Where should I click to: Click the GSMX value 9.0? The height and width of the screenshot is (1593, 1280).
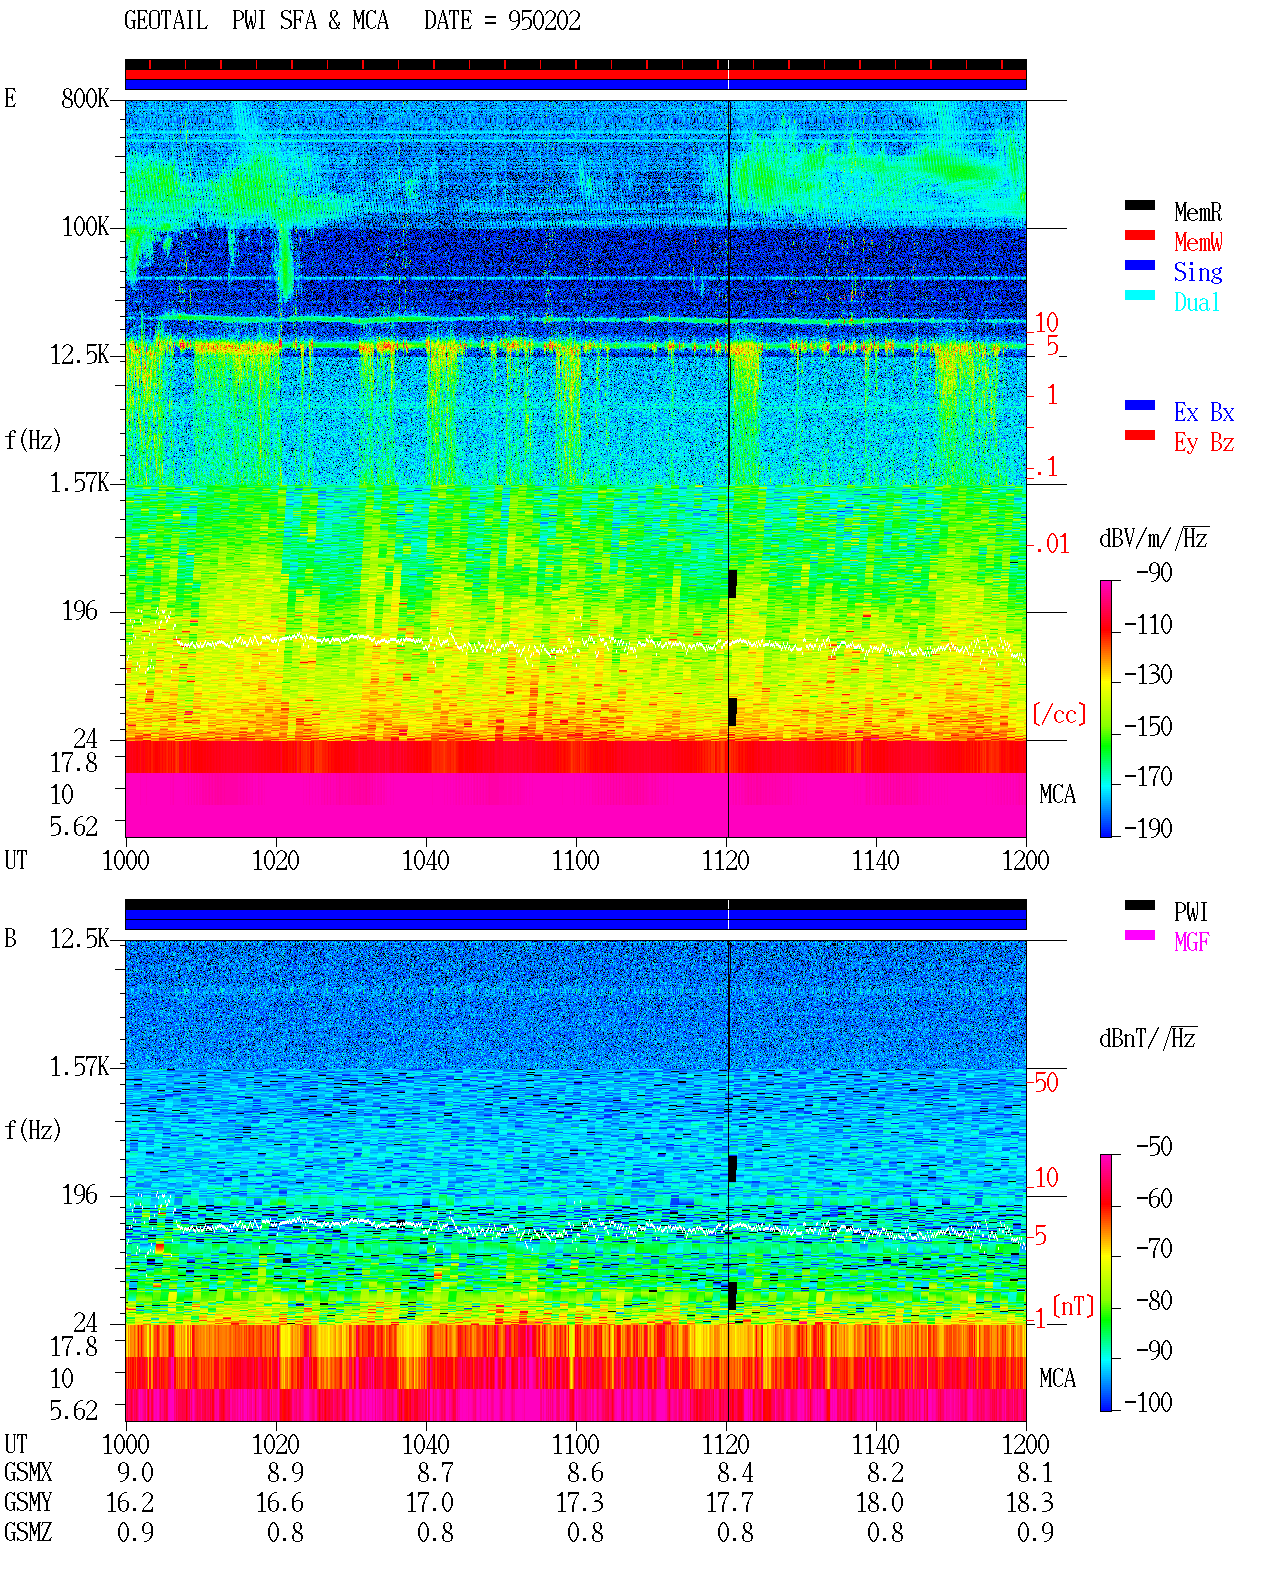coord(135,1472)
